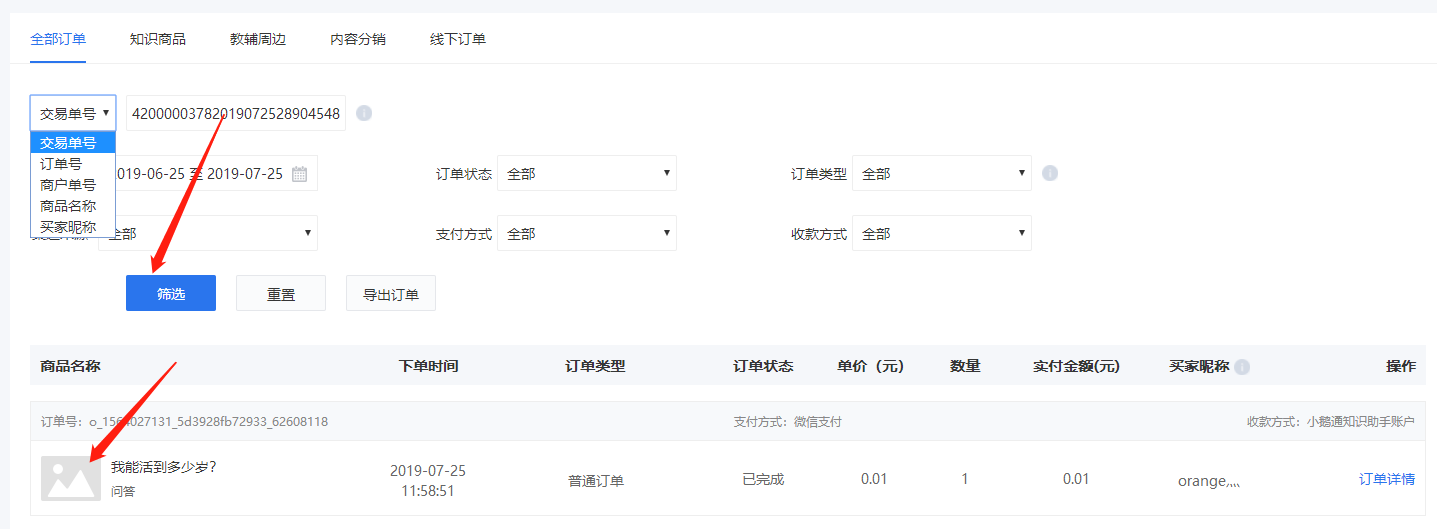This screenshot has width=1437, height=529.
Task: Click the 导出订单 button
Action: click(x=391, y=293)
